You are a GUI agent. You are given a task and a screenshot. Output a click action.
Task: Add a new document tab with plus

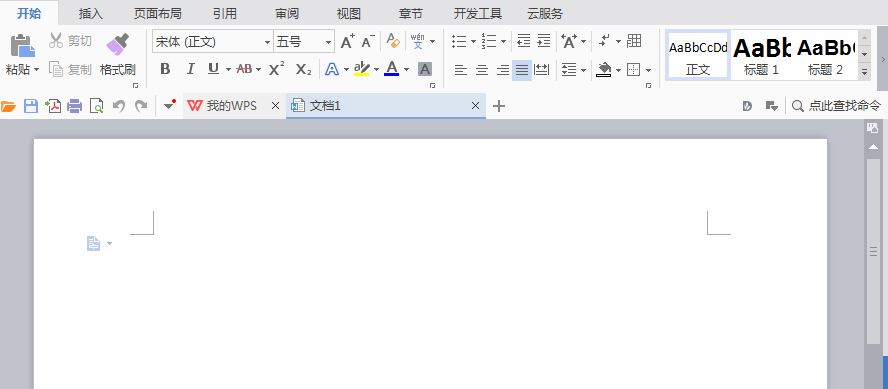498,106
